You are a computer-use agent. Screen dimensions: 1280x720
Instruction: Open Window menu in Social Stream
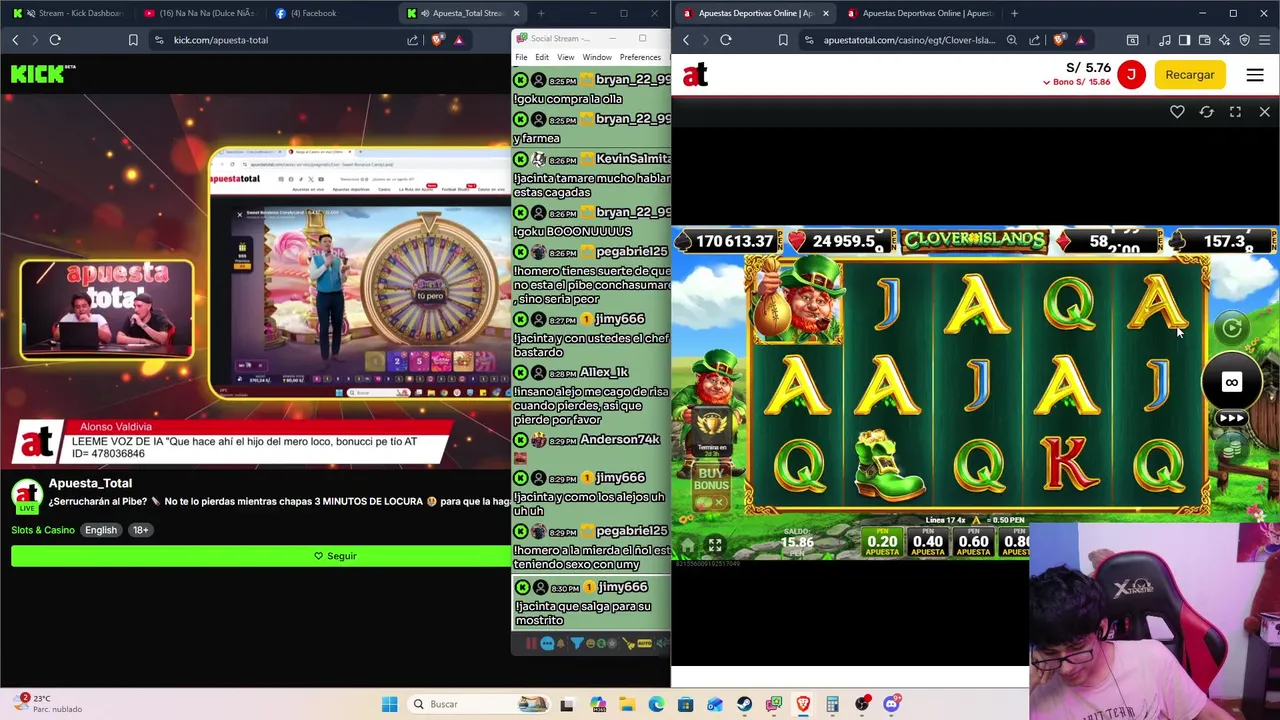click(597, 57)
